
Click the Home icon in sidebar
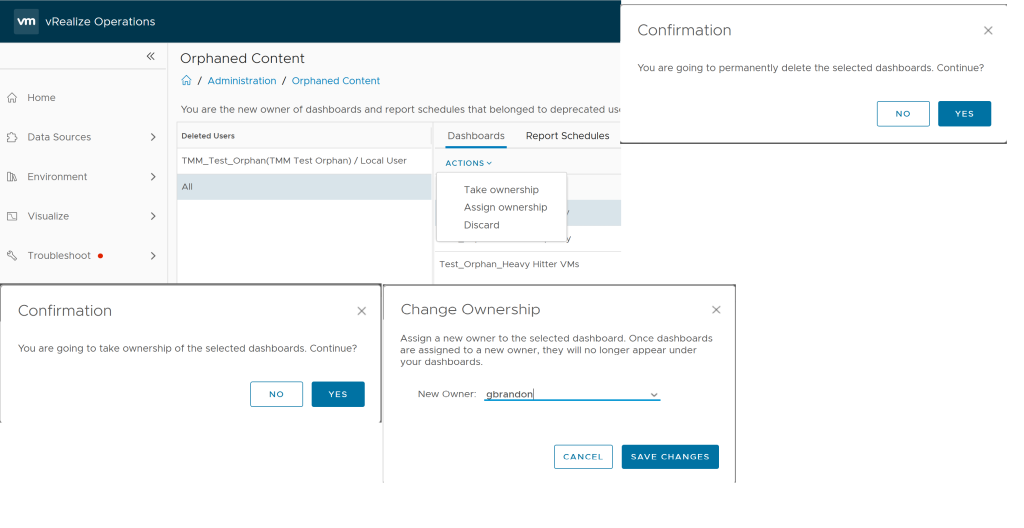point(12,98)
